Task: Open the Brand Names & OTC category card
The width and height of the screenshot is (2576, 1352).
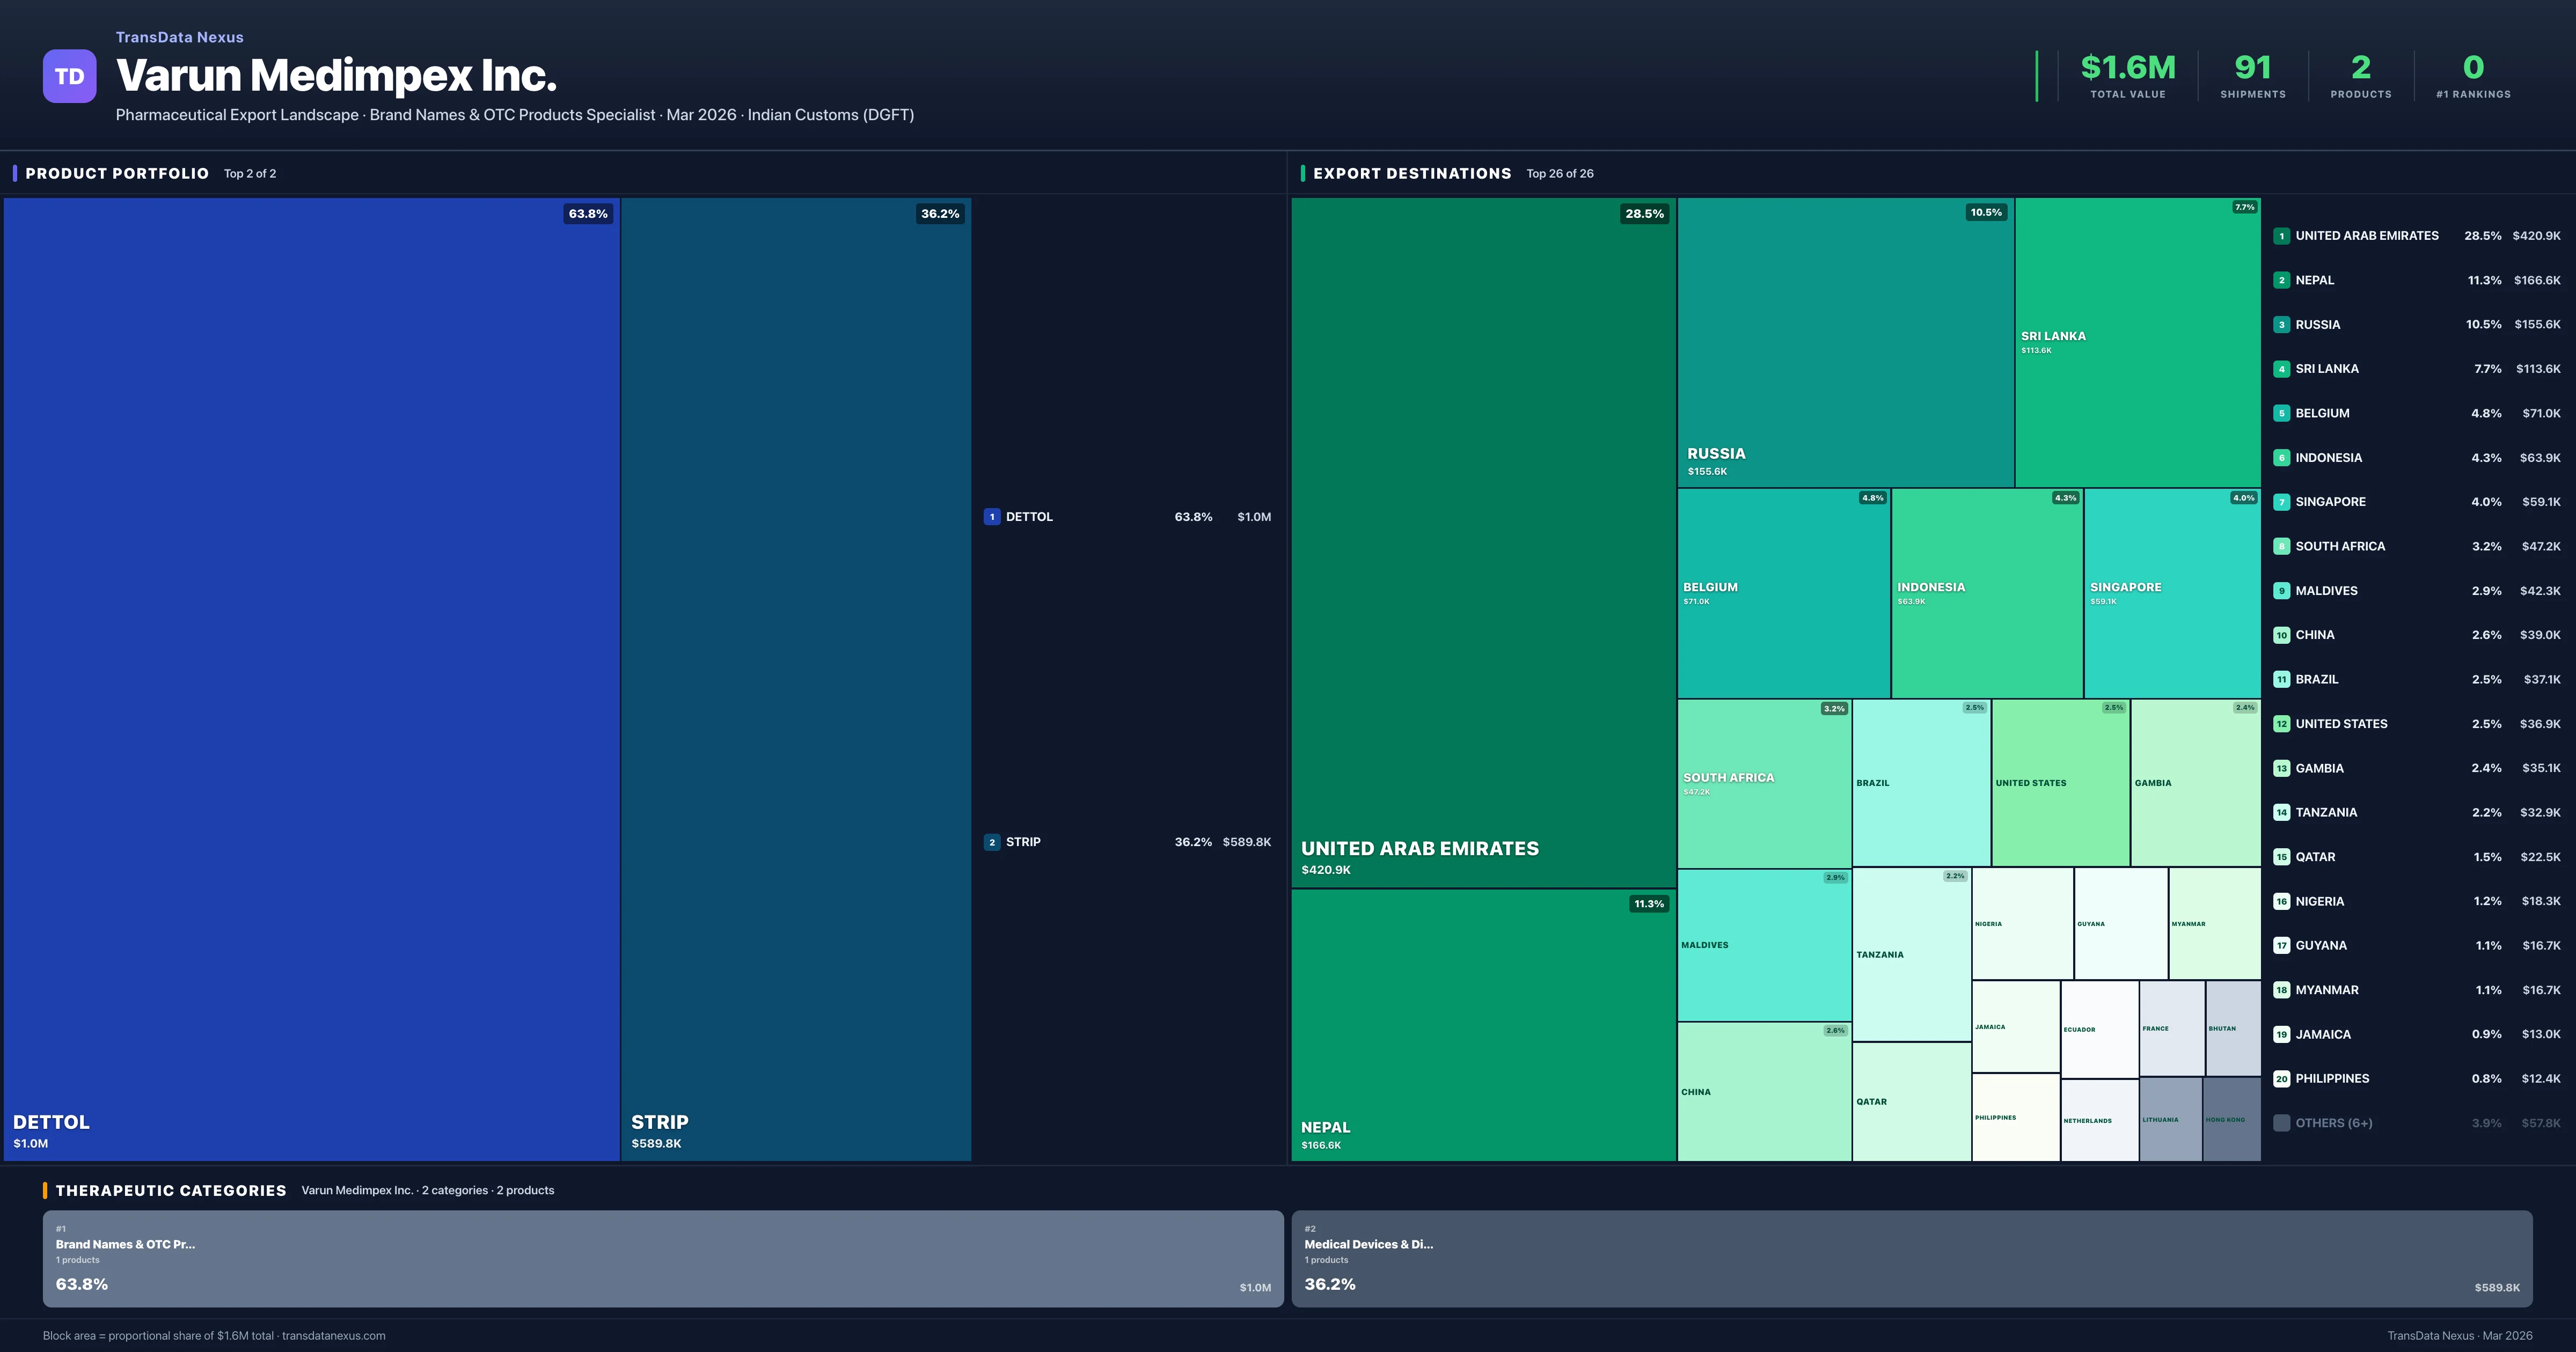Action: coord(662,1258)
